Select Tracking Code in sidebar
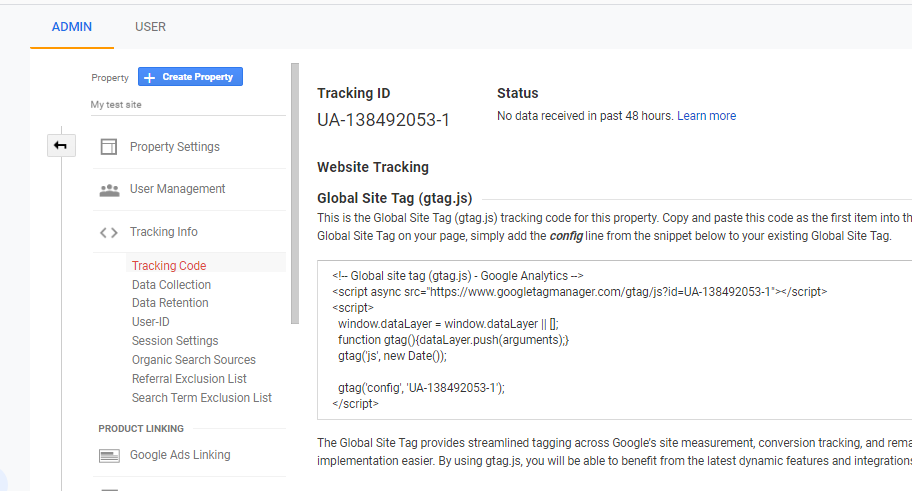 coord(169,265)
